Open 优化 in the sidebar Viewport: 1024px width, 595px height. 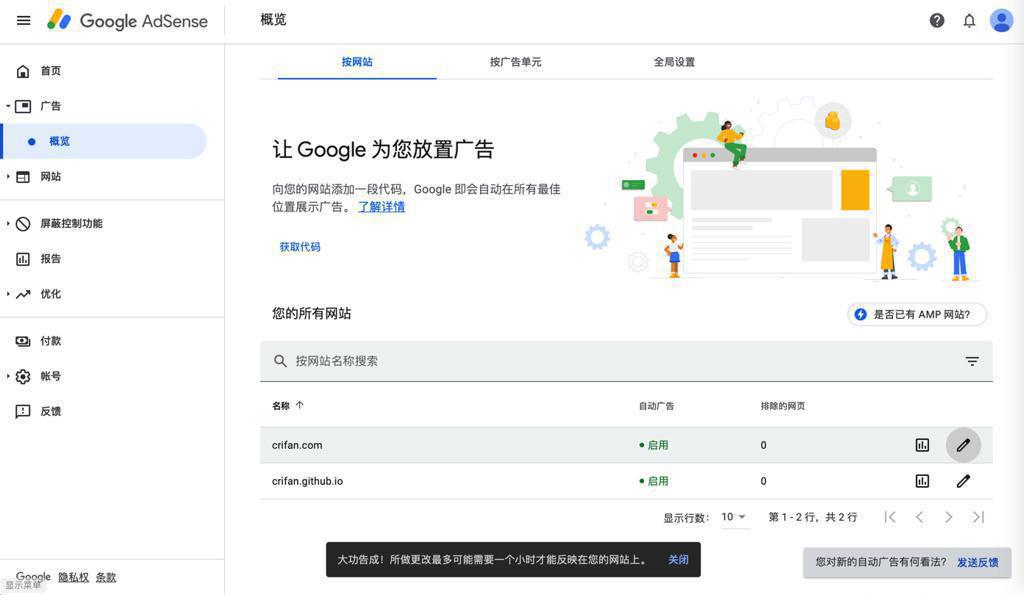click(50, 294)
